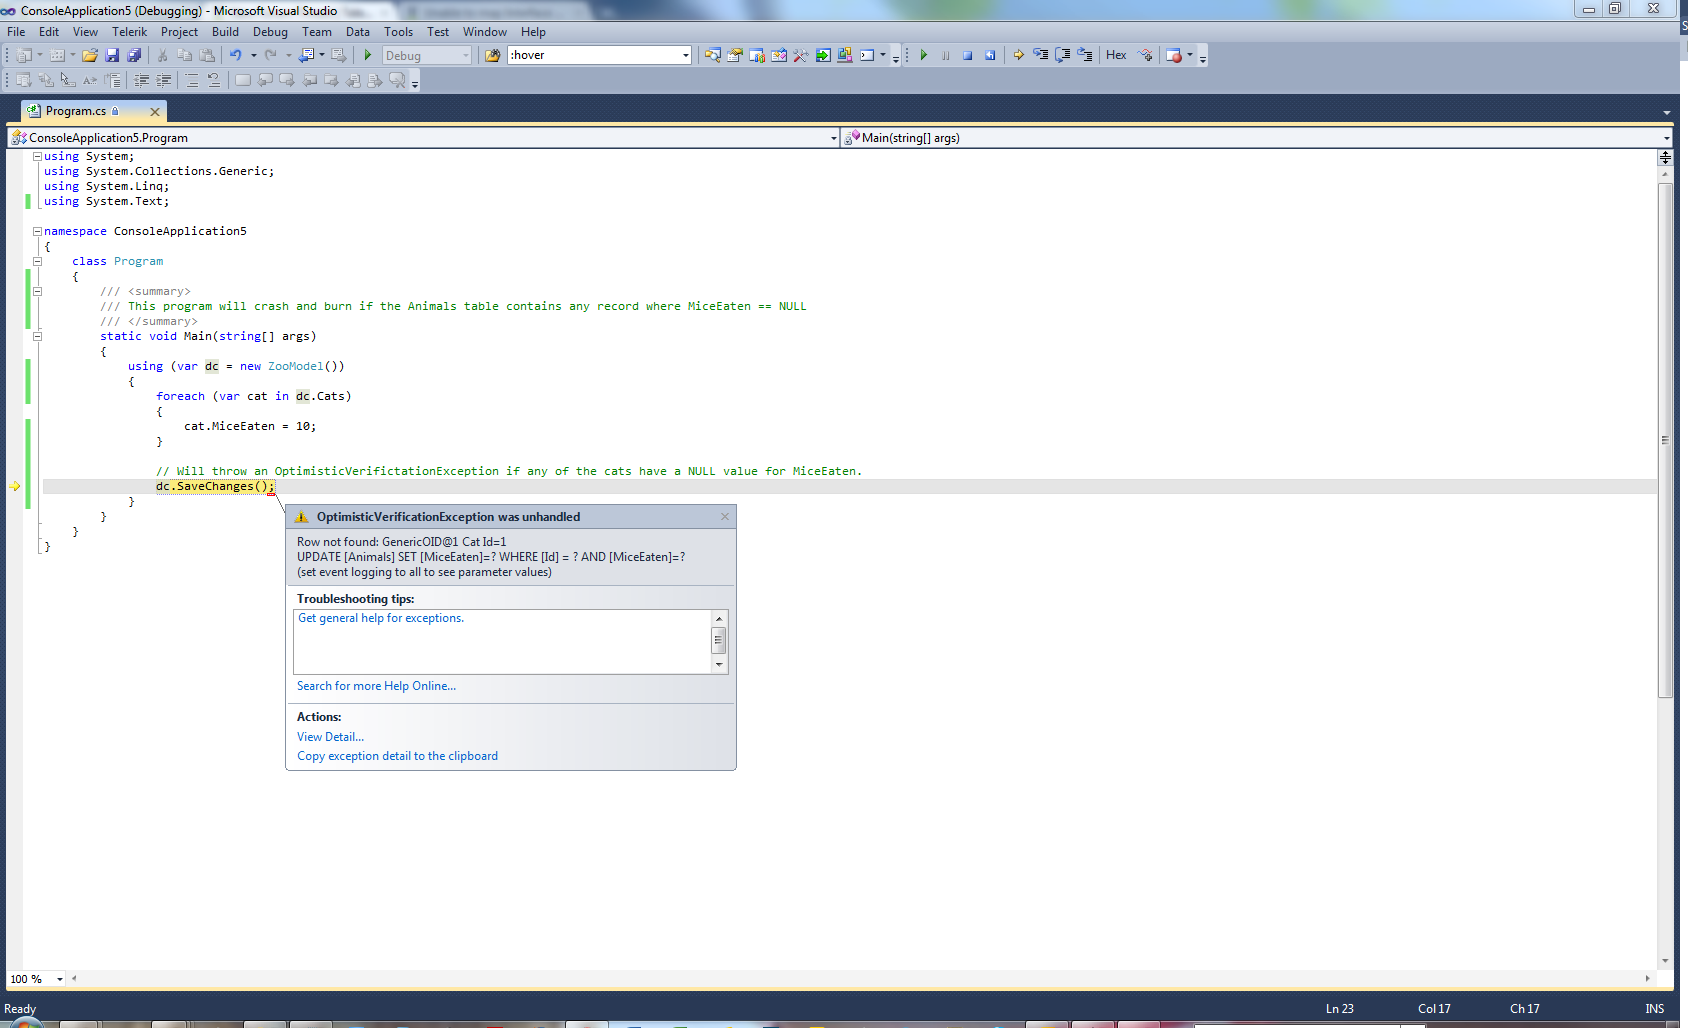Collapse the summary comment block
The image size is (1688, 1028).
(37, 291)
